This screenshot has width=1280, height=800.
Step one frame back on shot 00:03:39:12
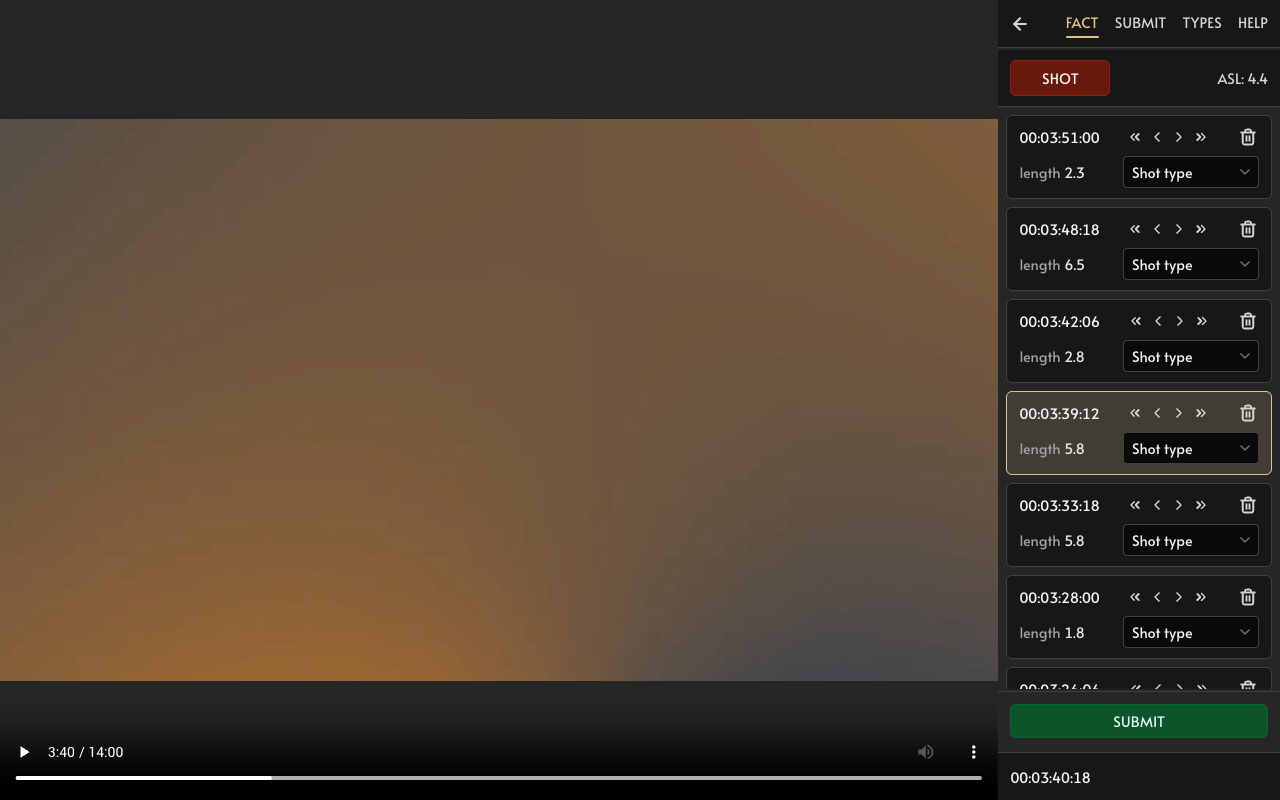tap(1157, 413)
